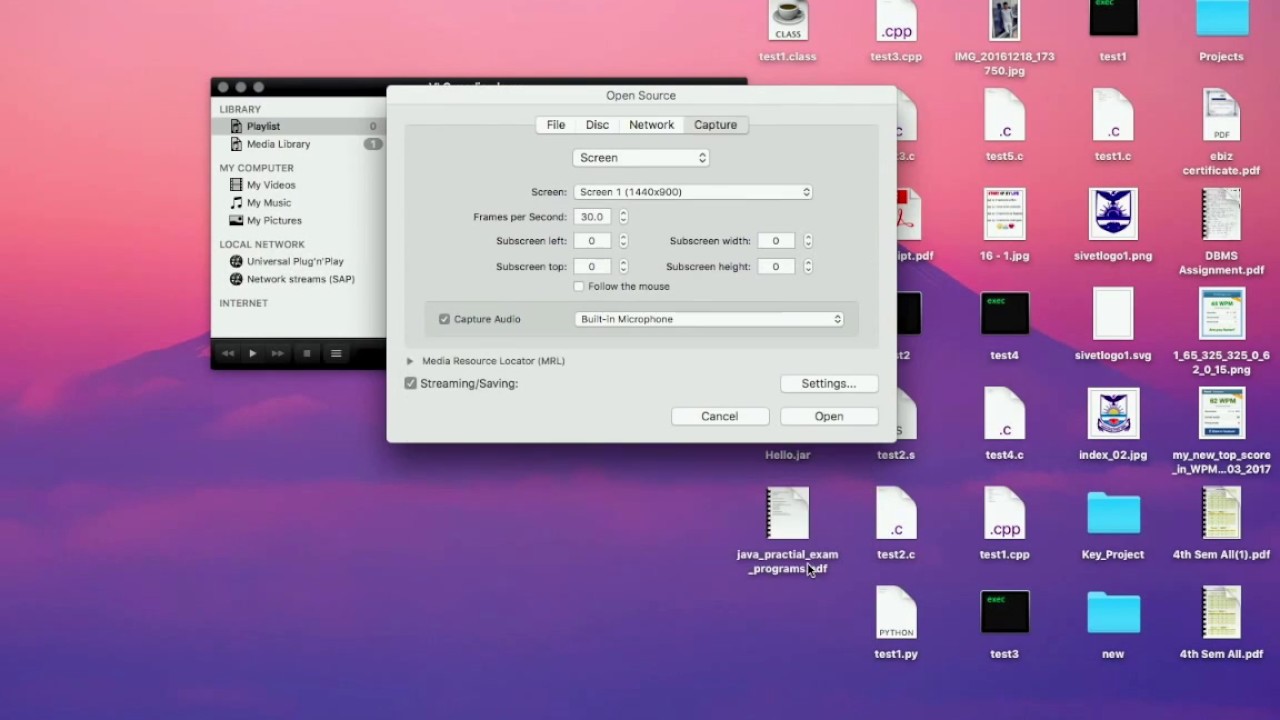1280x720 pixels.
Task: Enable Follow the mouse checkbox
Action: (579, 287)
